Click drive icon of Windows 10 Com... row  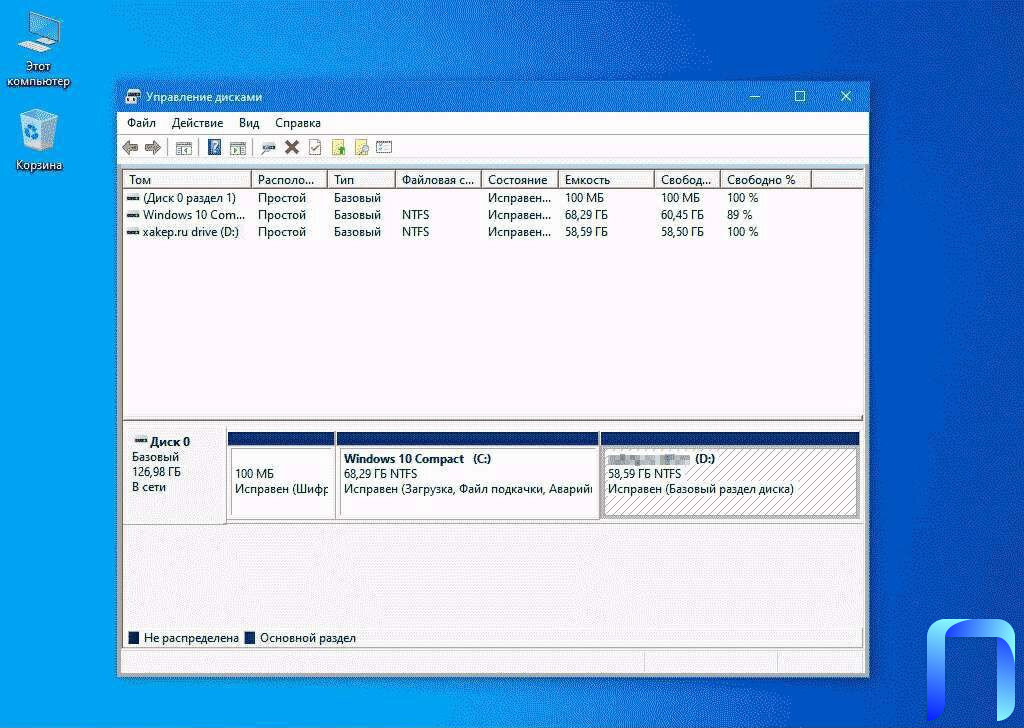(133, 215)
